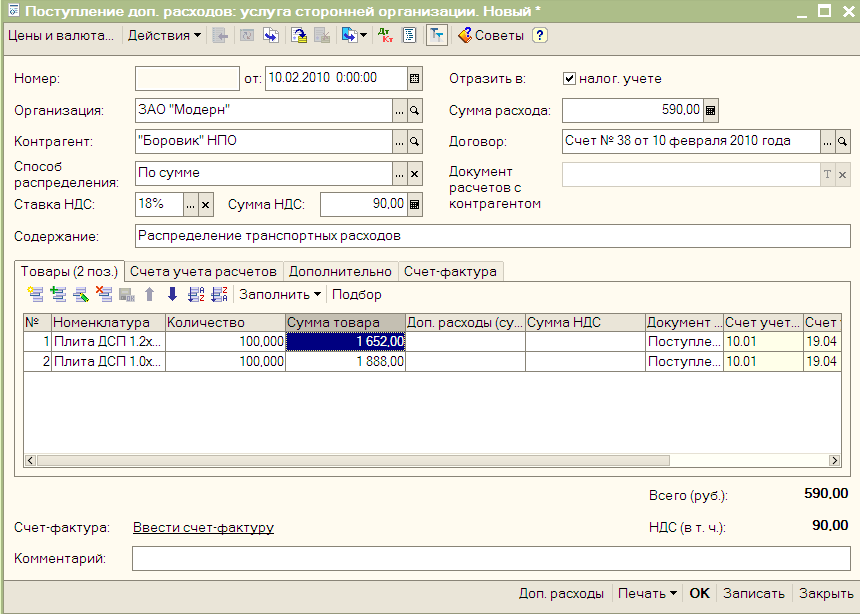Image resolution: width=860 pixels, height=614 pixels.
Task: Open calculator for Сумма НДС field
Action: pyautogui.click(x=415, y=204)
